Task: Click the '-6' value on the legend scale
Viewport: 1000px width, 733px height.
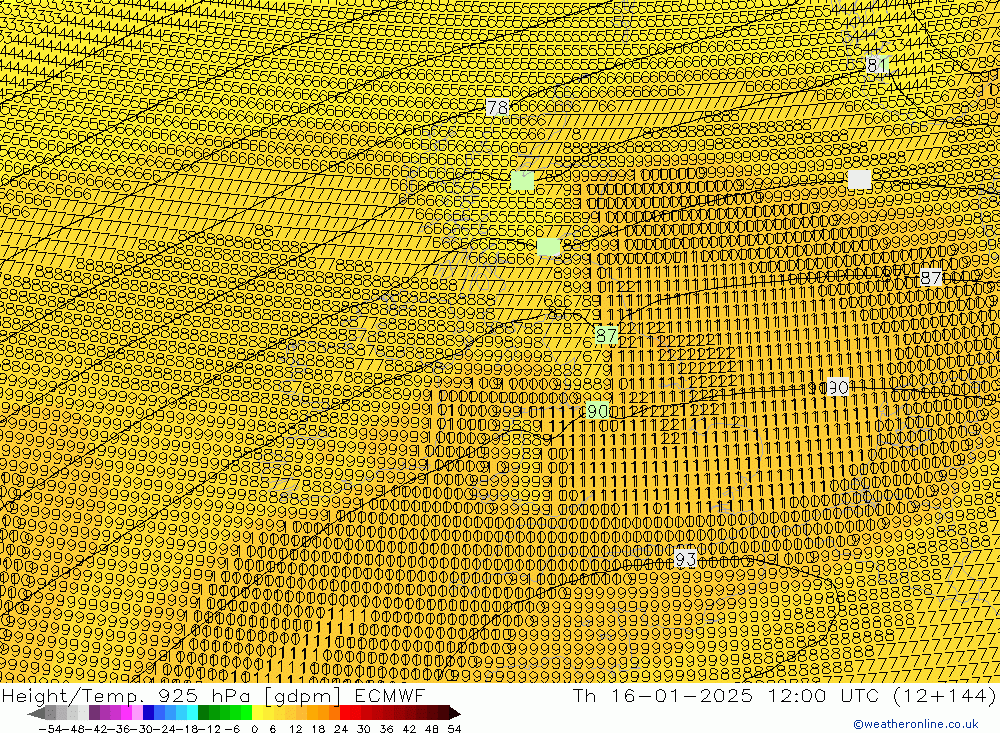Action: click(232, 728)
